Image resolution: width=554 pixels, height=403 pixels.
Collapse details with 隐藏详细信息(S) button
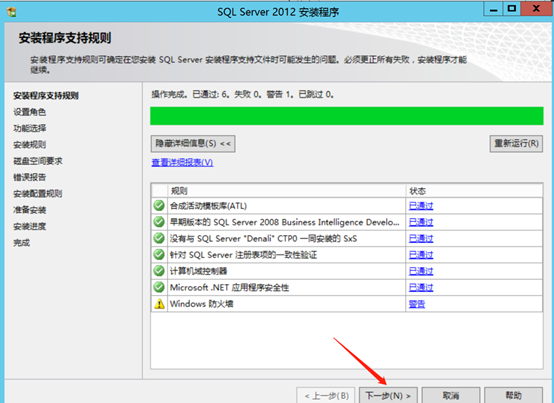click(x=193, y=144)
